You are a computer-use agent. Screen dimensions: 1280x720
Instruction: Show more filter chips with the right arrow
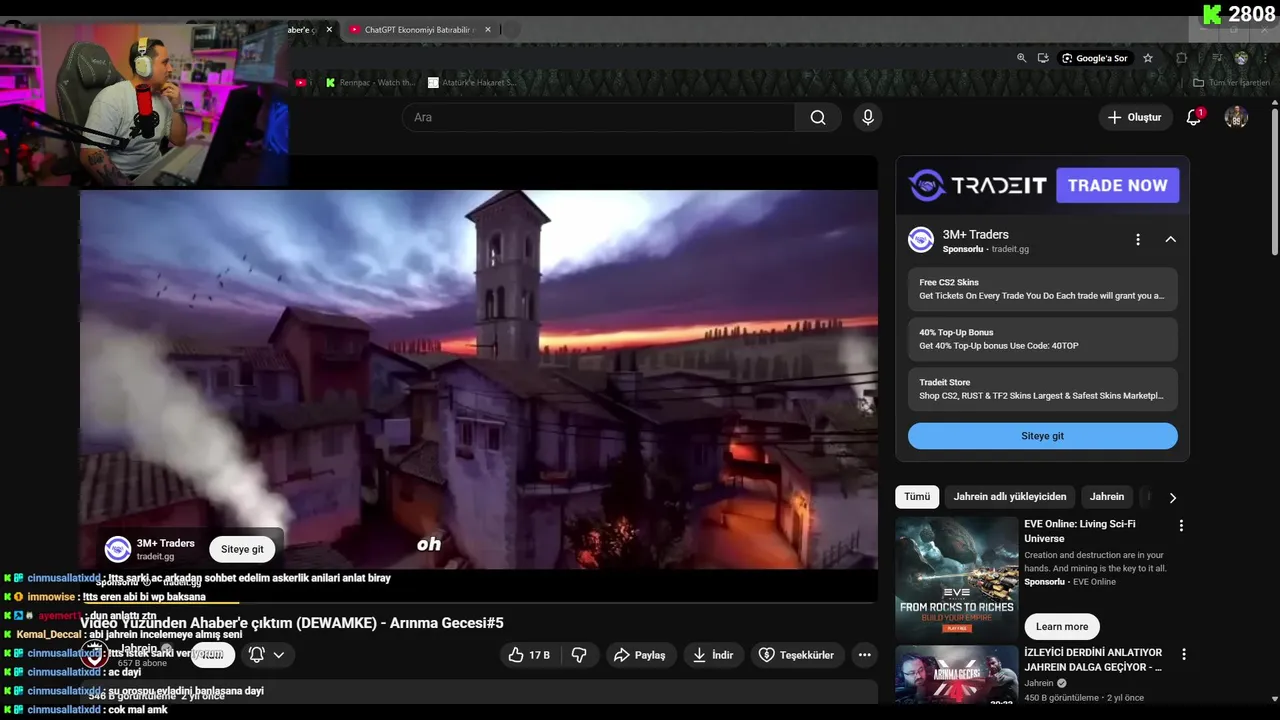[x=1173, y=497]
